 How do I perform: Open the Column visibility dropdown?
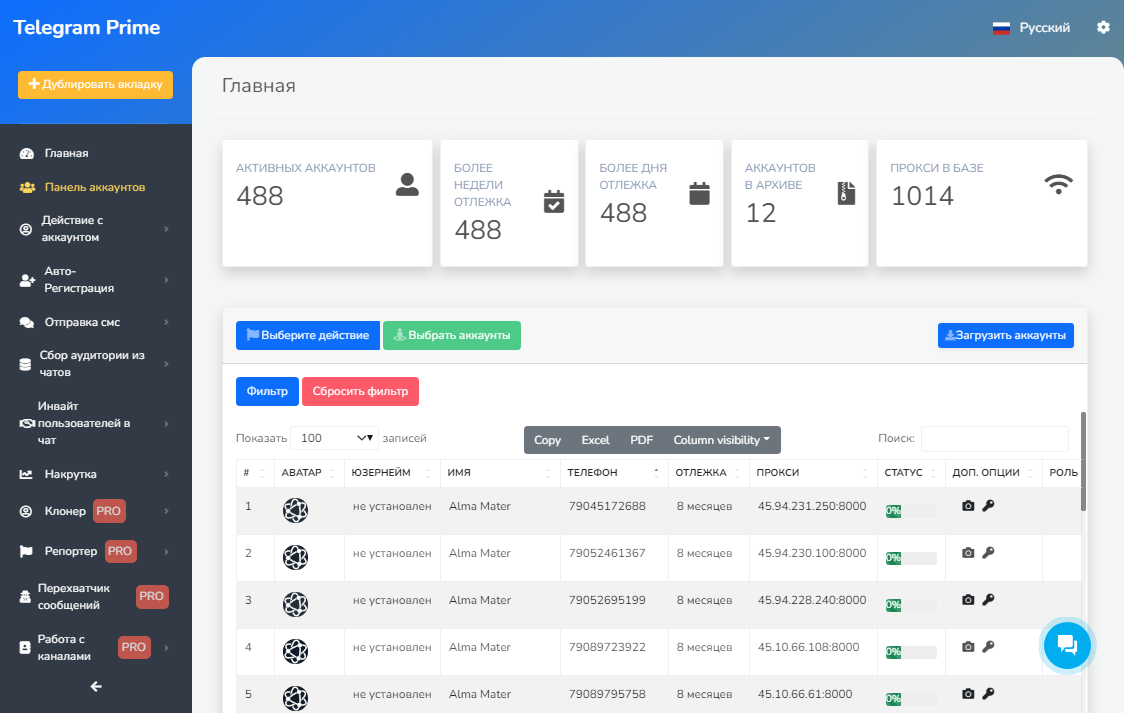pyautogui.click(x=721, y=440)
